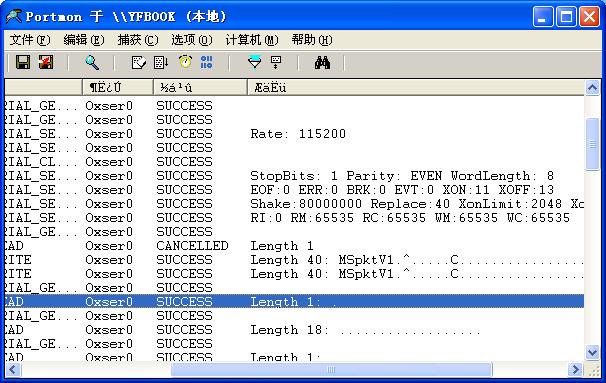
Task: Open the 计算机(M) menu
Action: click(x=252, y=40)
